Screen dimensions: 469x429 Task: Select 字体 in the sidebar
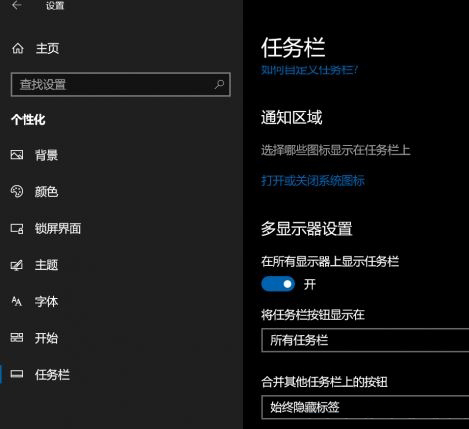(46, 302)
